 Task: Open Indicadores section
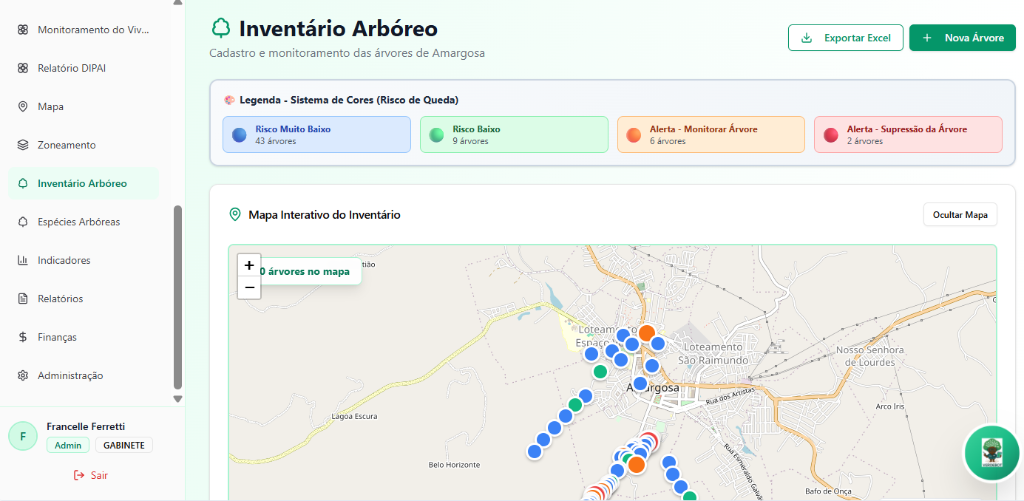coord(84,261)
